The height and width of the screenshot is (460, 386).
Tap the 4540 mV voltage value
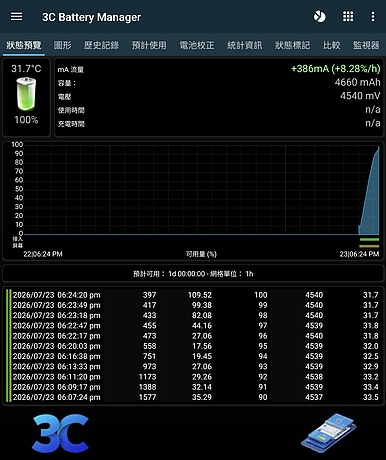[x=360, y=96]
